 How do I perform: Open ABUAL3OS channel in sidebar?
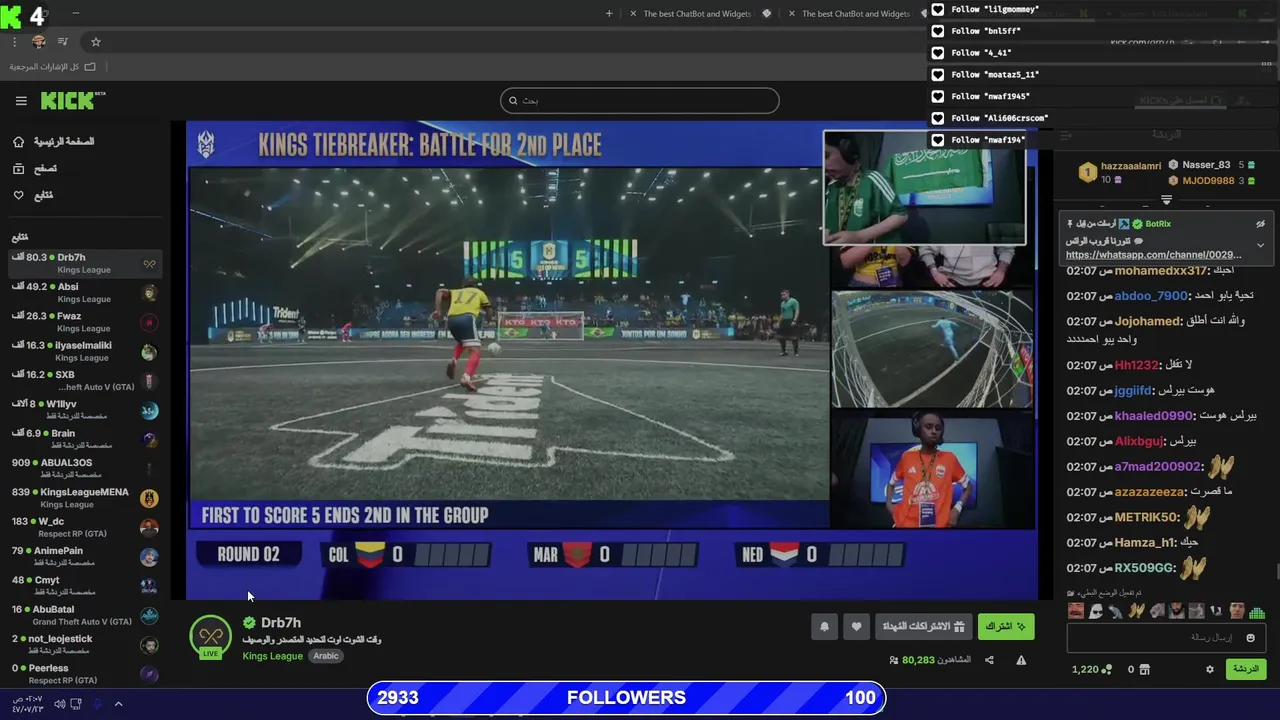pos(84,468)
